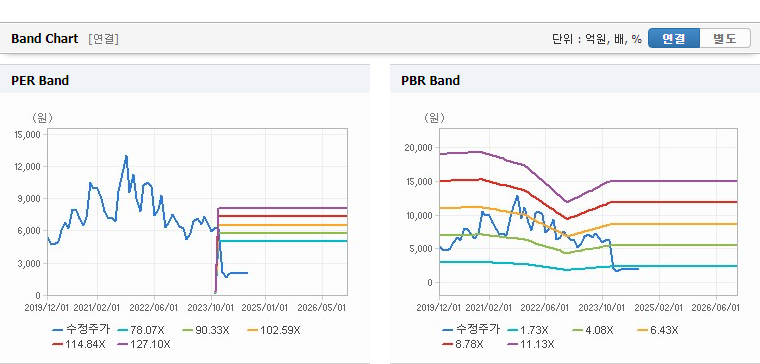This screenshot has width=760, height=364.
Task: Toggle 114.84X series in PER legend
Action: click(x=79, y=344)
